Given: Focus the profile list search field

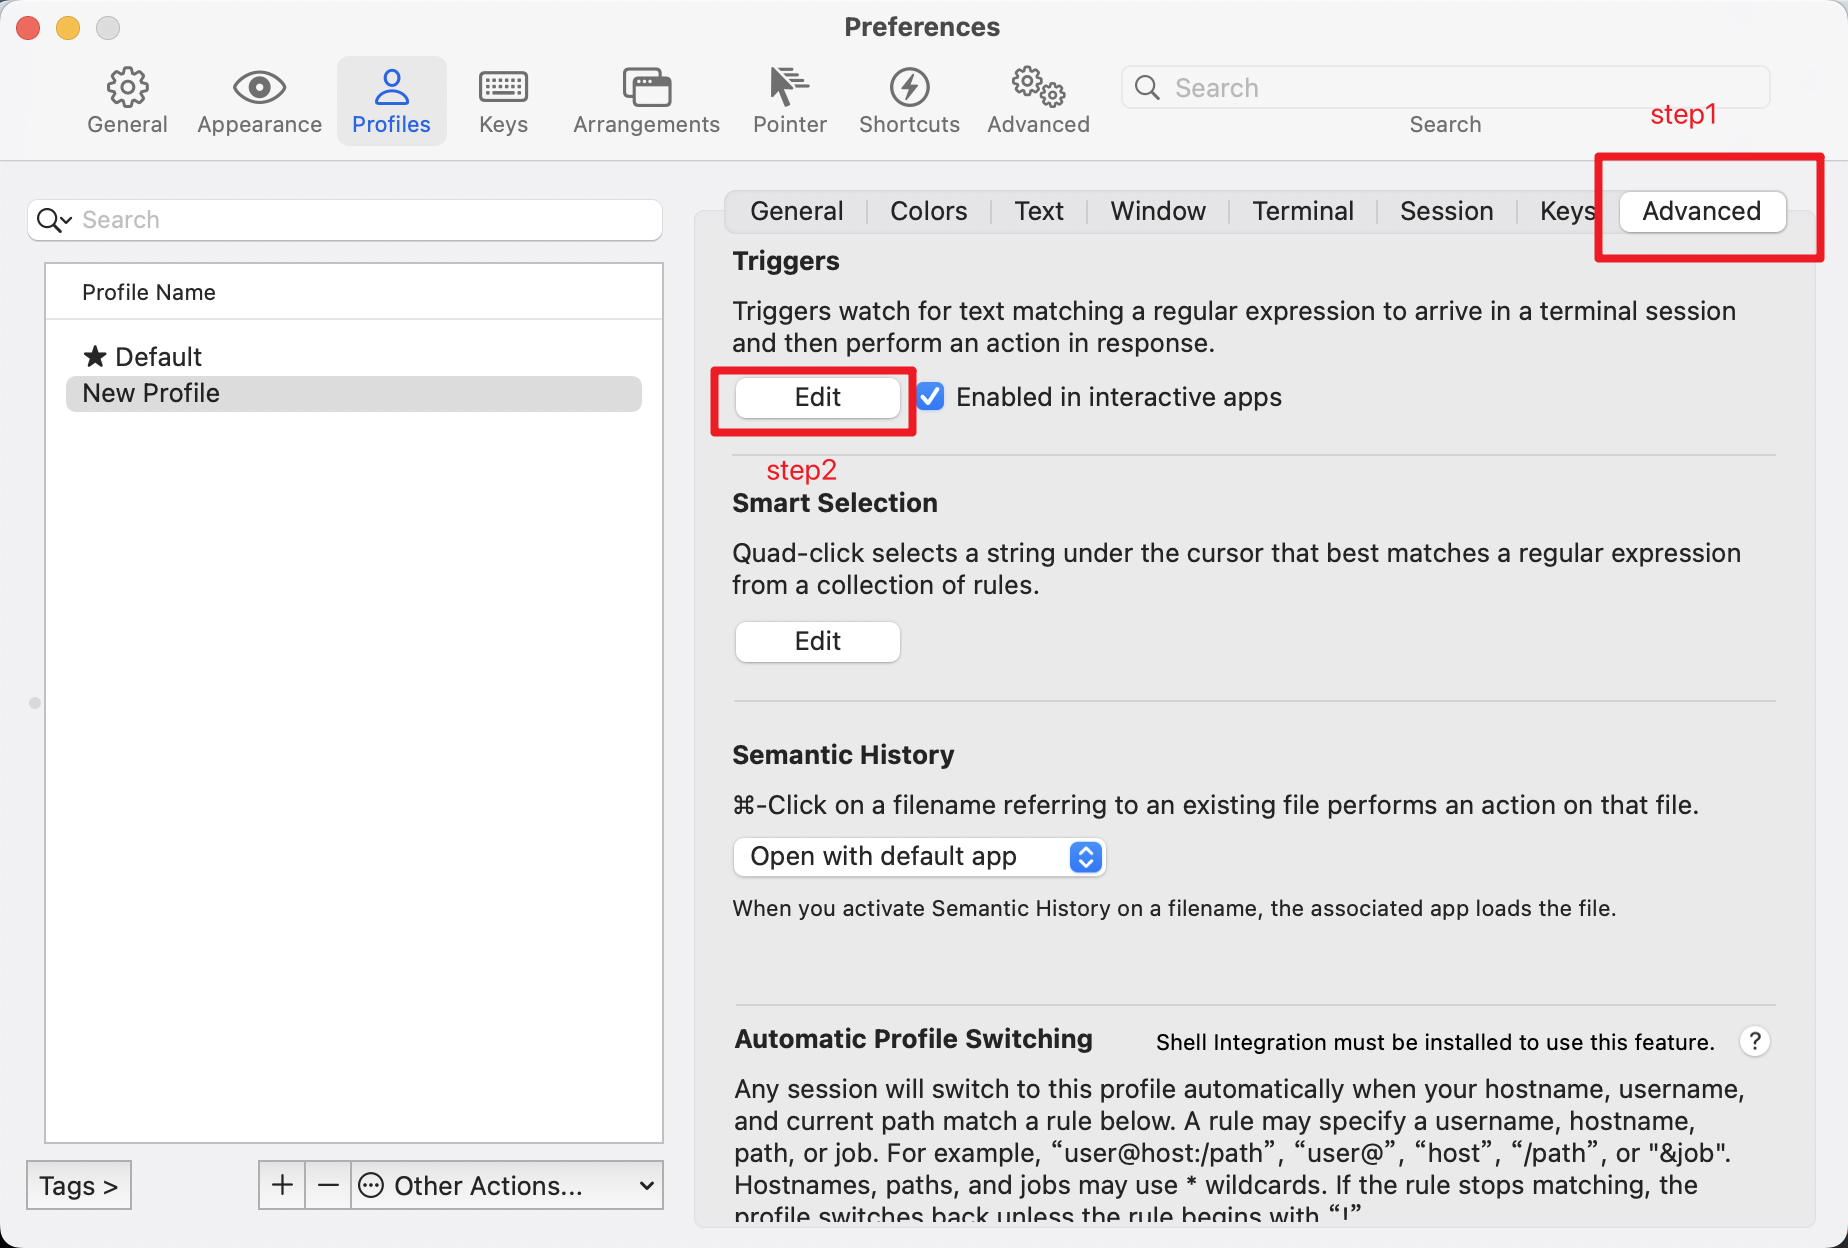Looking at the screenshot, I should pyautogui.click(x=345, y=220).
